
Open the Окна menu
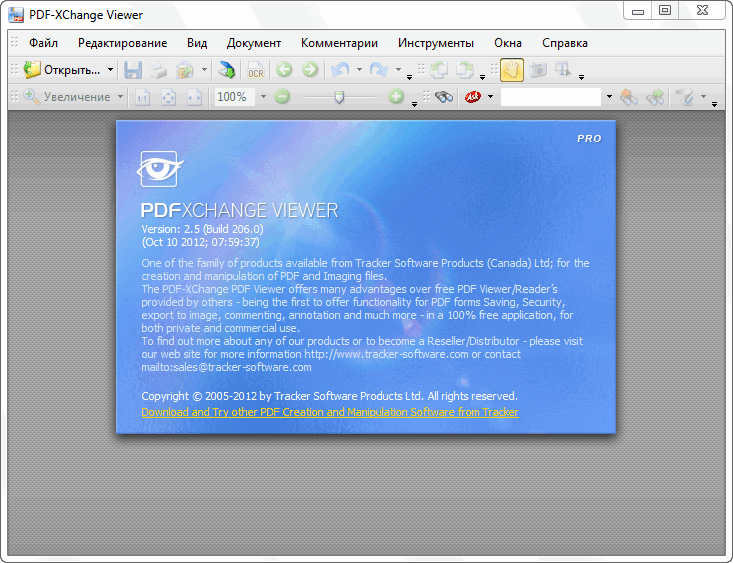[508, 43]
